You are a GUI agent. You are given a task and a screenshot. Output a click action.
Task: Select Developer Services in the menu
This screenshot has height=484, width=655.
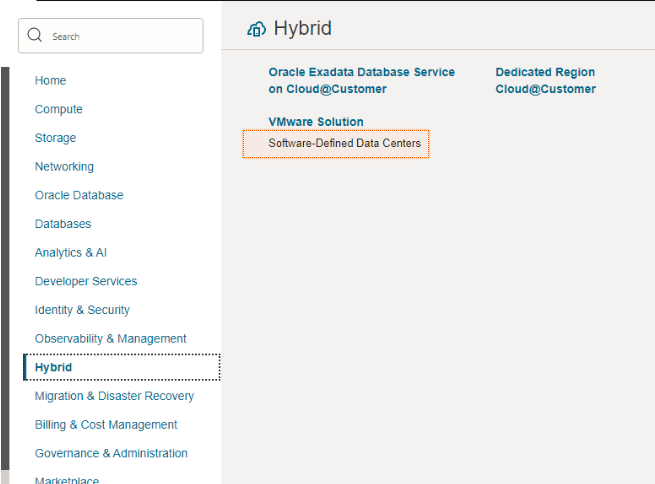coord(86,281)
